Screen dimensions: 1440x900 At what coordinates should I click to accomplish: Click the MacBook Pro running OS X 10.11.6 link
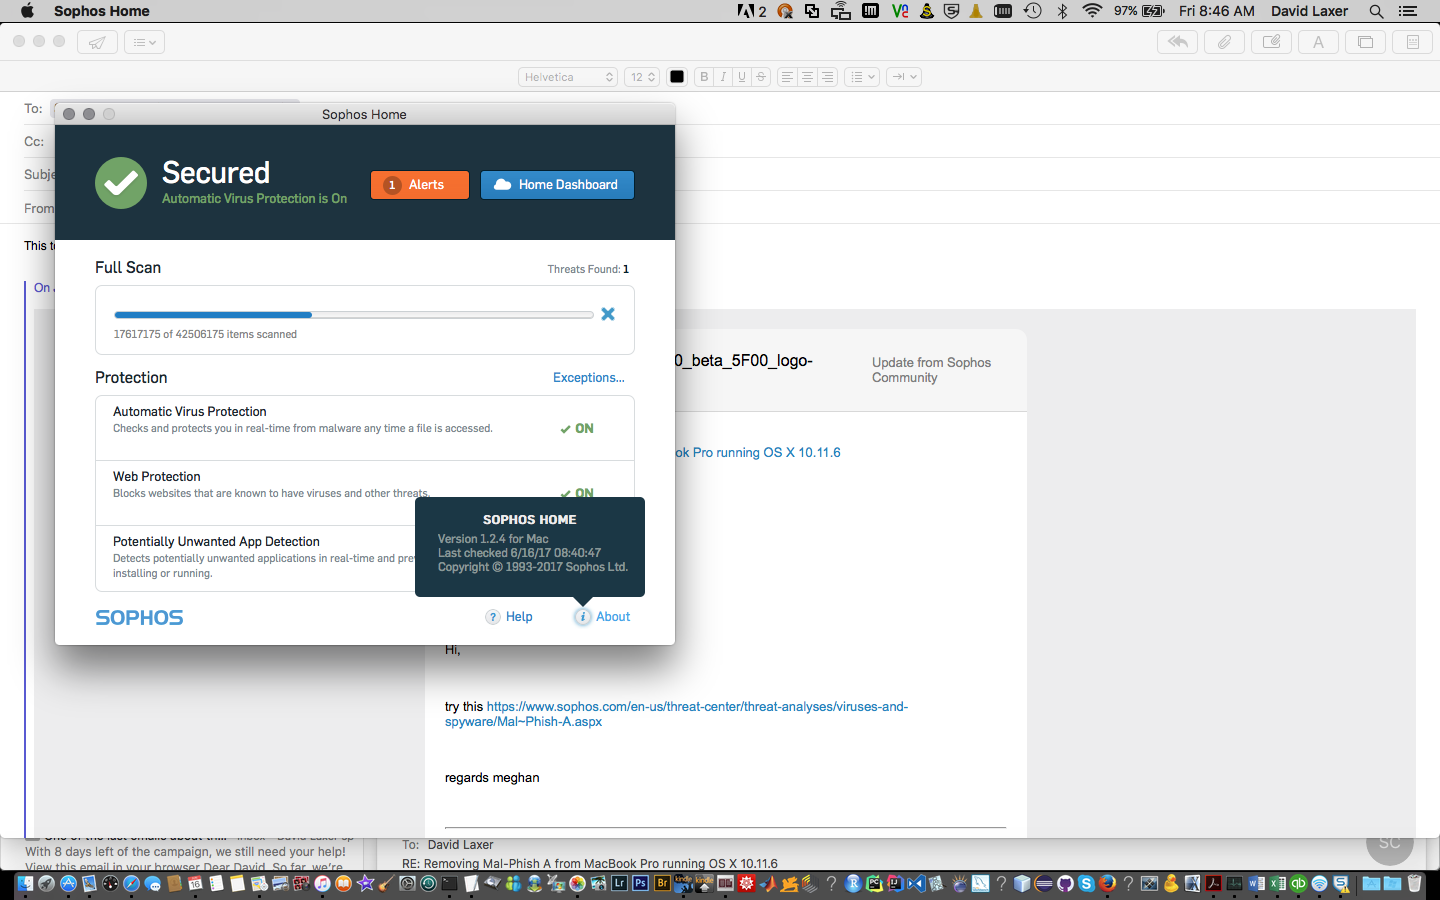click(758, 452)
